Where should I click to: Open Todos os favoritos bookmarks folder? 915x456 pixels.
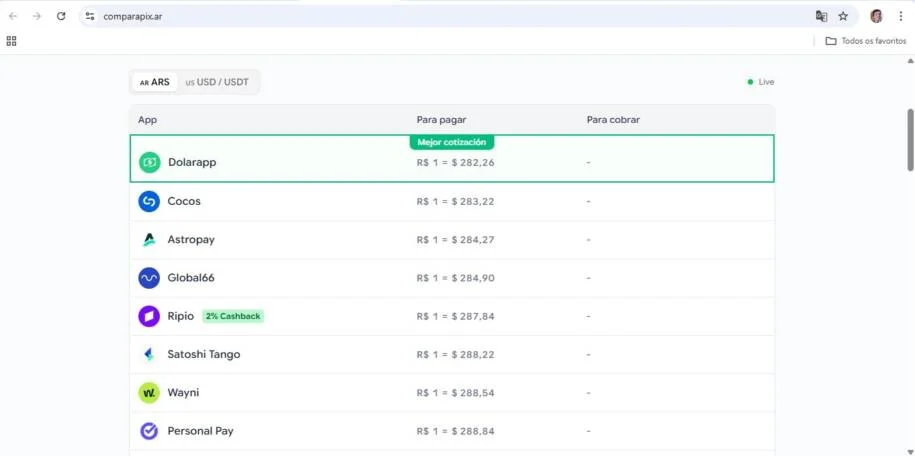click(x=866, y=41)
